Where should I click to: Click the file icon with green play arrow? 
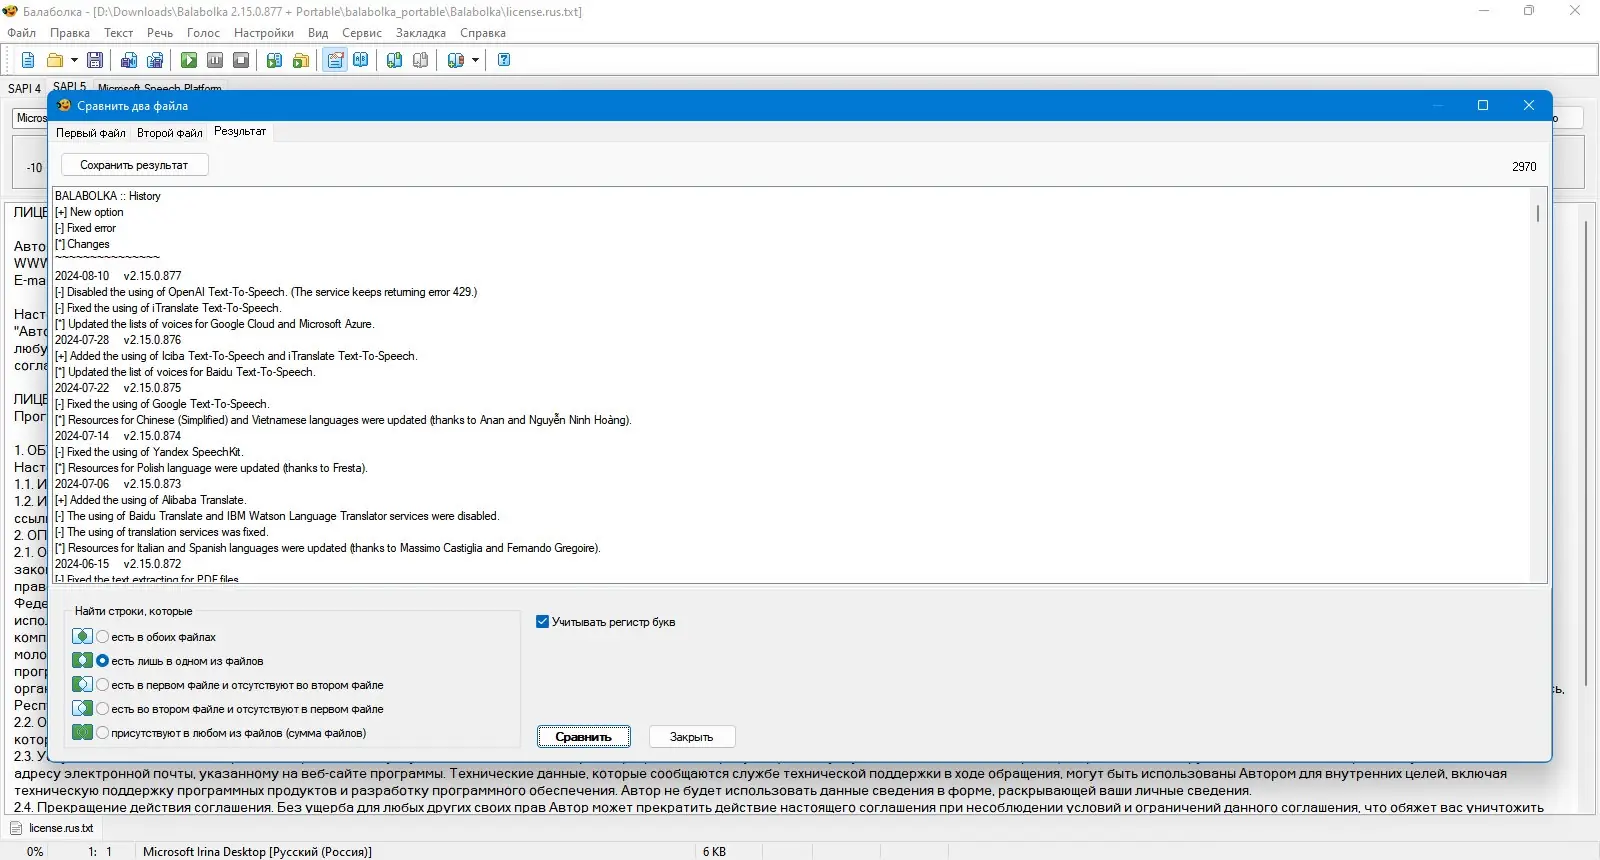tap(275, 60)
